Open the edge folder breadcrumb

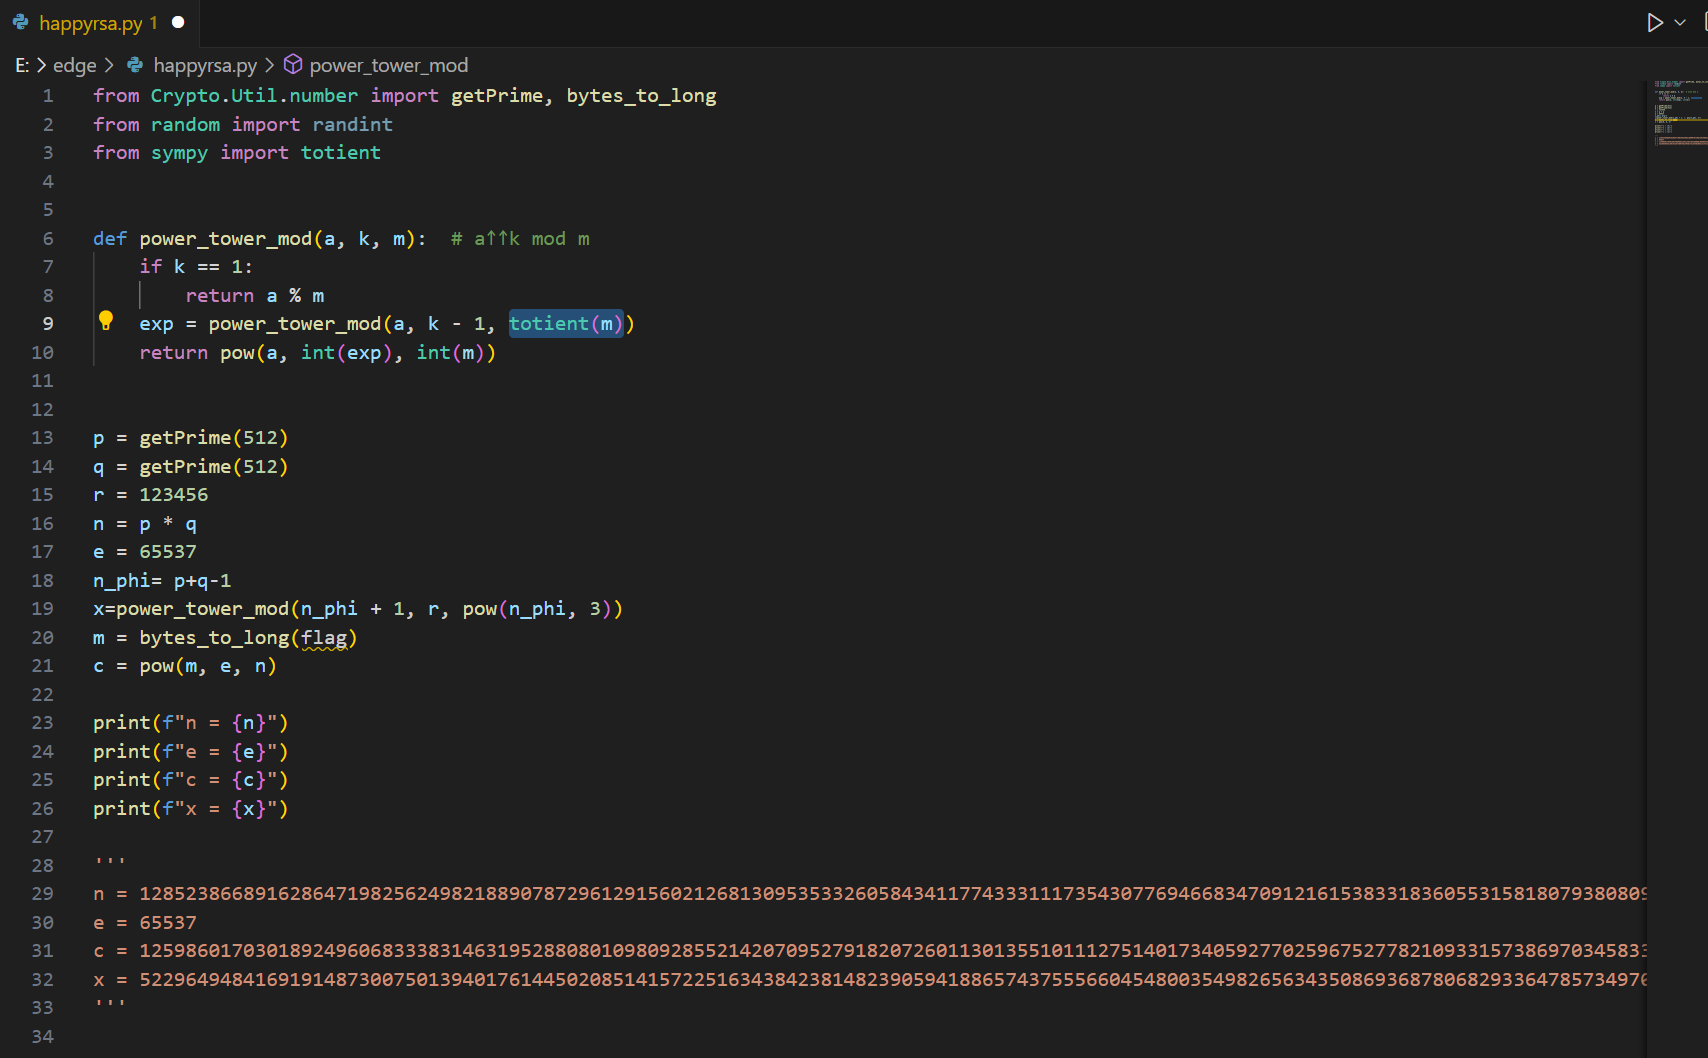click(75, 65)
